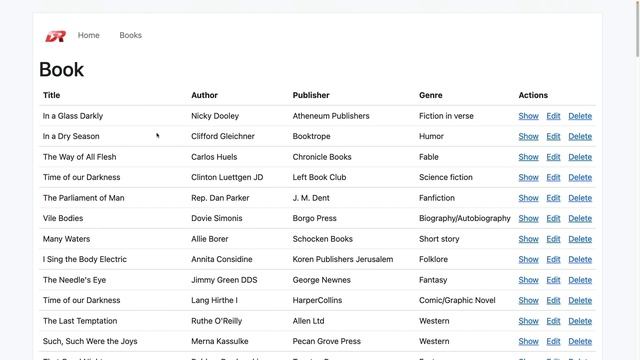640x360 pixels.
Task: Show the Many Waters book
Action: tap(529, 239)
